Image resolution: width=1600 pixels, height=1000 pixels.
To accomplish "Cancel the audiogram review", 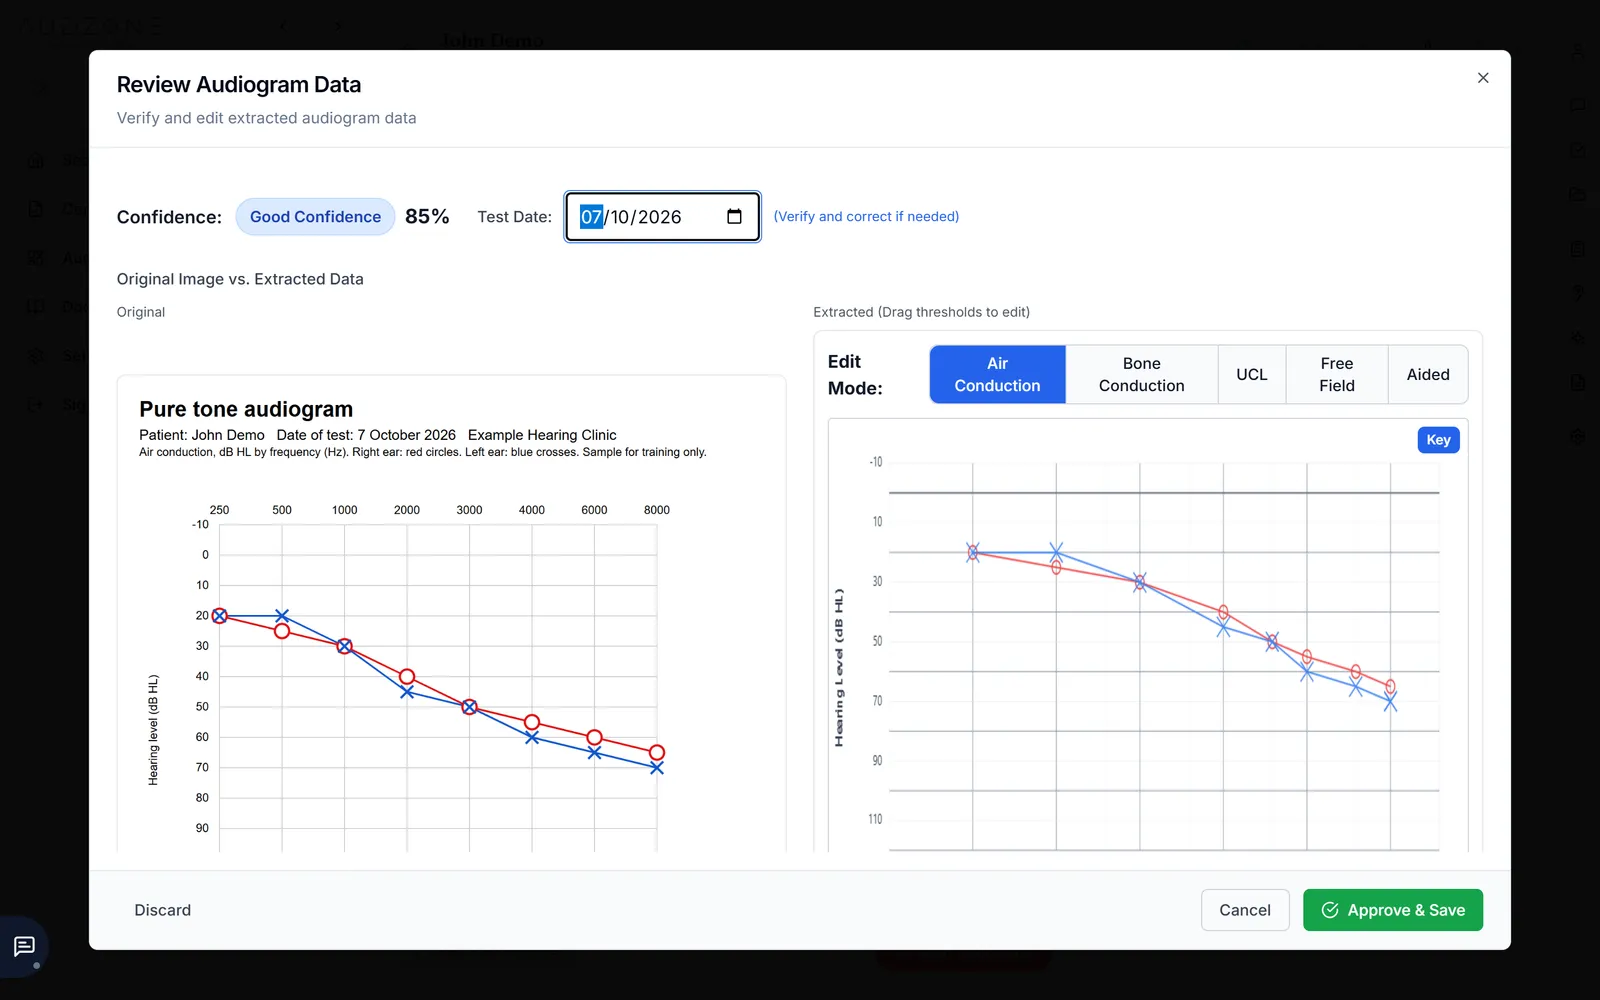I will [x=1245, y=910].
